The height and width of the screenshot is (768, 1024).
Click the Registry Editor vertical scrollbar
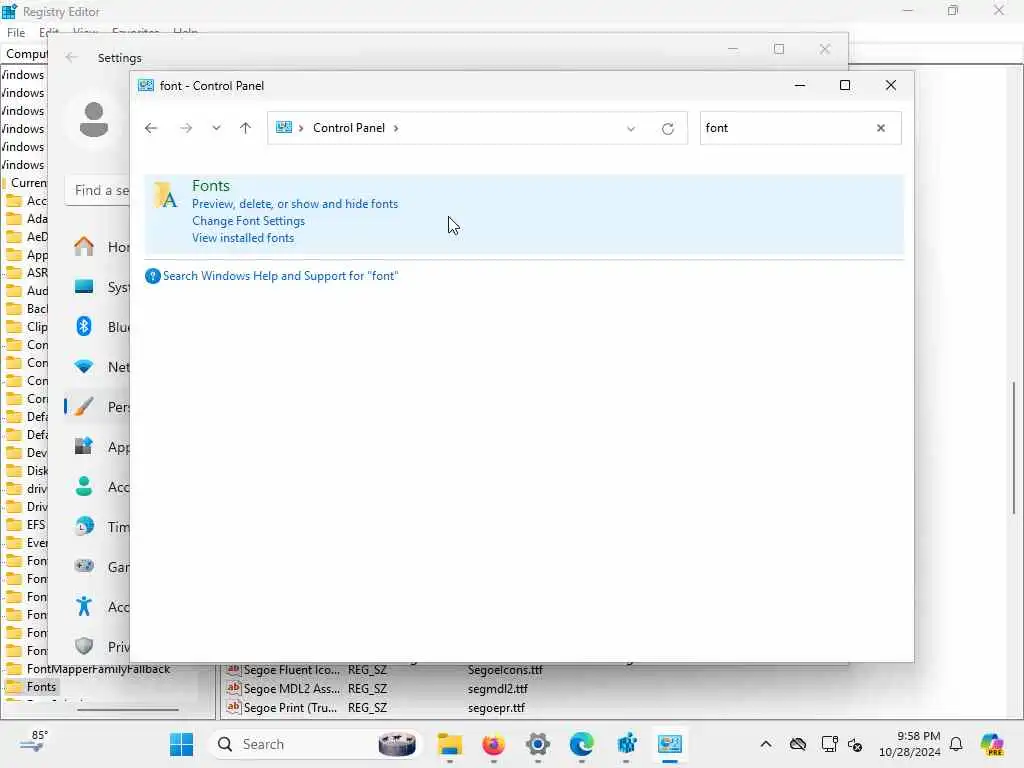tap(1014, 448)
